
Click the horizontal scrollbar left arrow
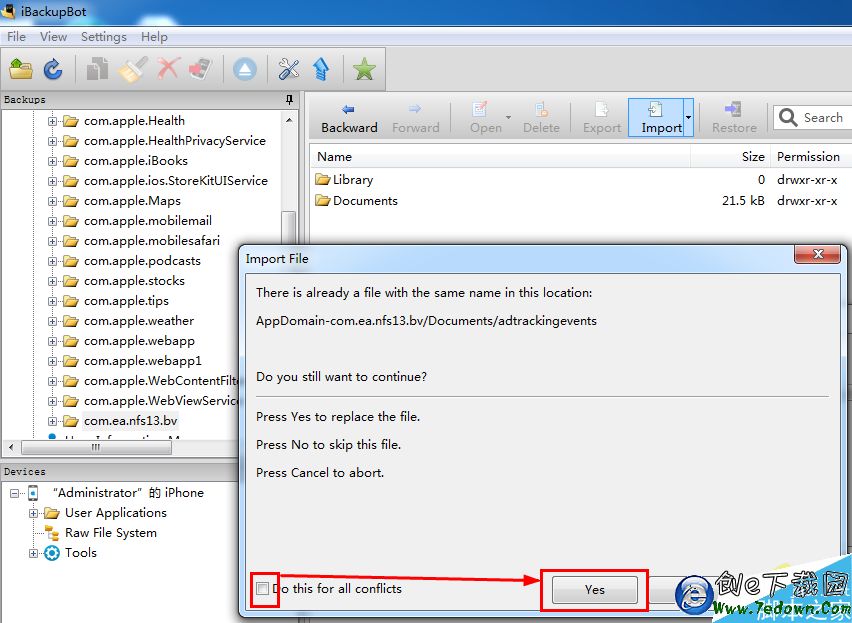click(11, 448)
